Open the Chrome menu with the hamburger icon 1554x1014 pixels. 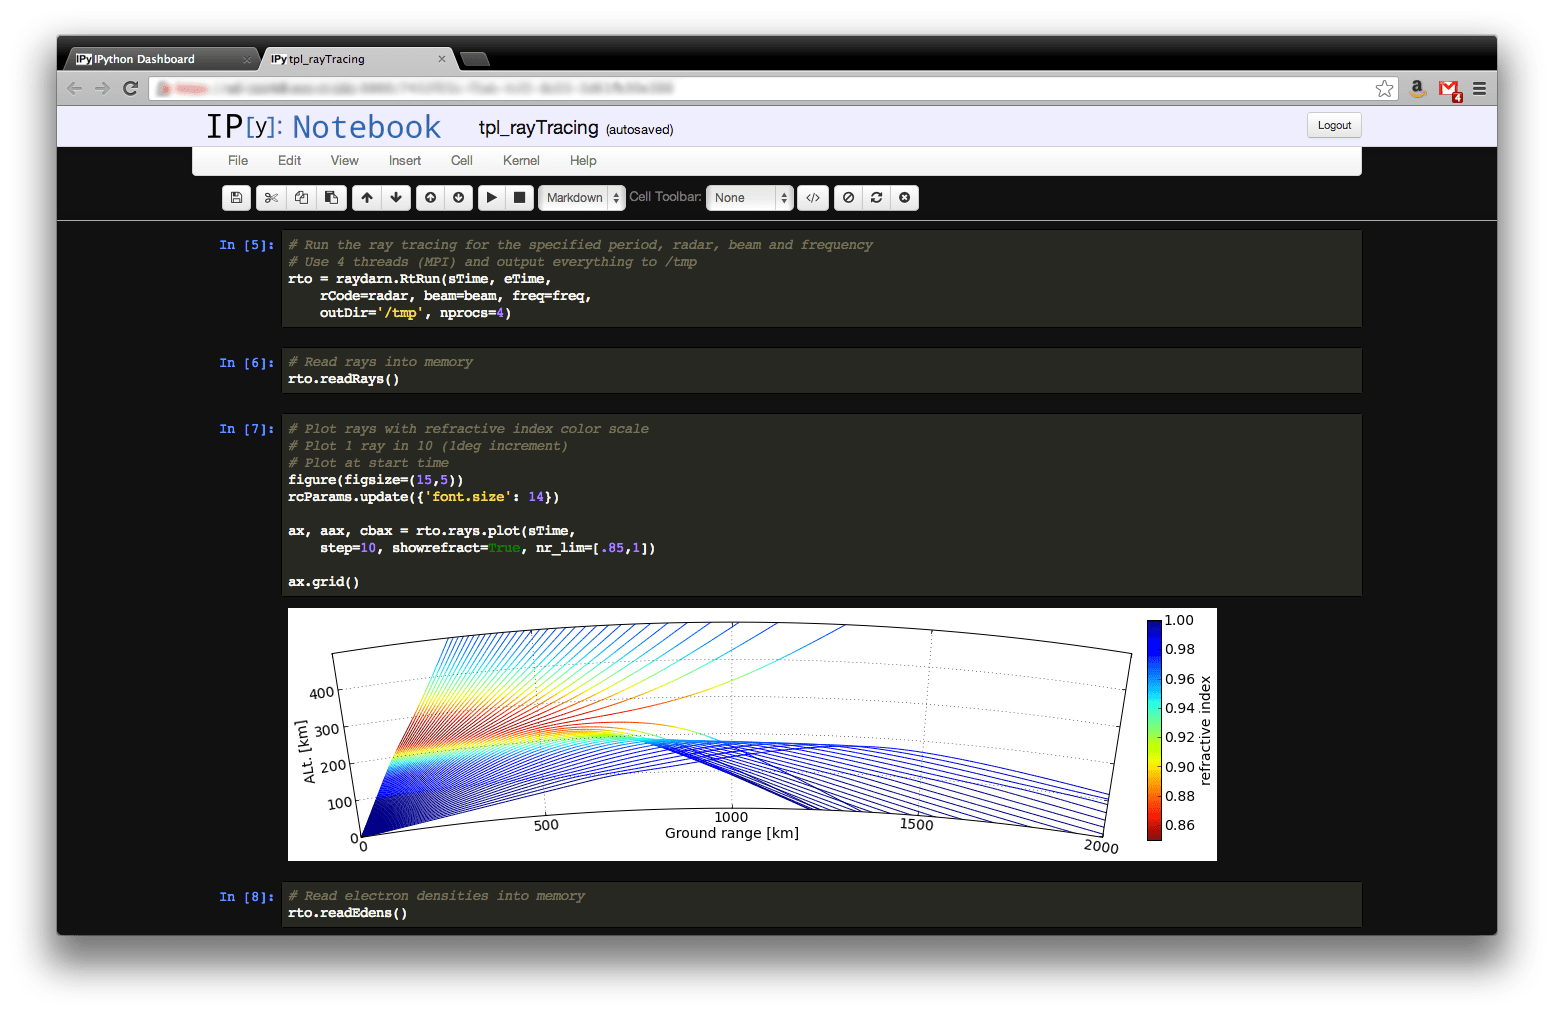pos(1479,88)
